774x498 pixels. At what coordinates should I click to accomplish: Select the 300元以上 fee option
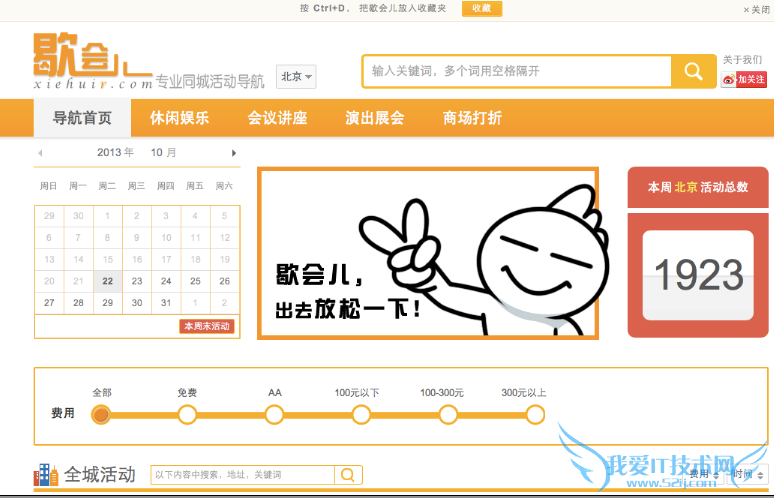point(535,415)
